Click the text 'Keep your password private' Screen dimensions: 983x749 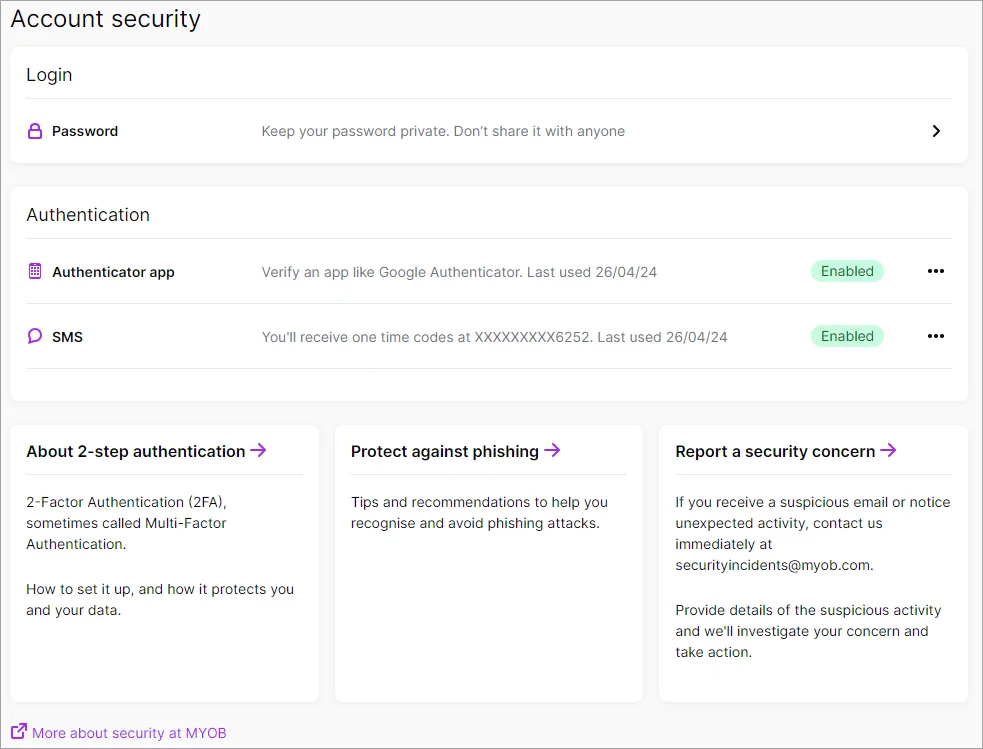(x=354, y=131)
